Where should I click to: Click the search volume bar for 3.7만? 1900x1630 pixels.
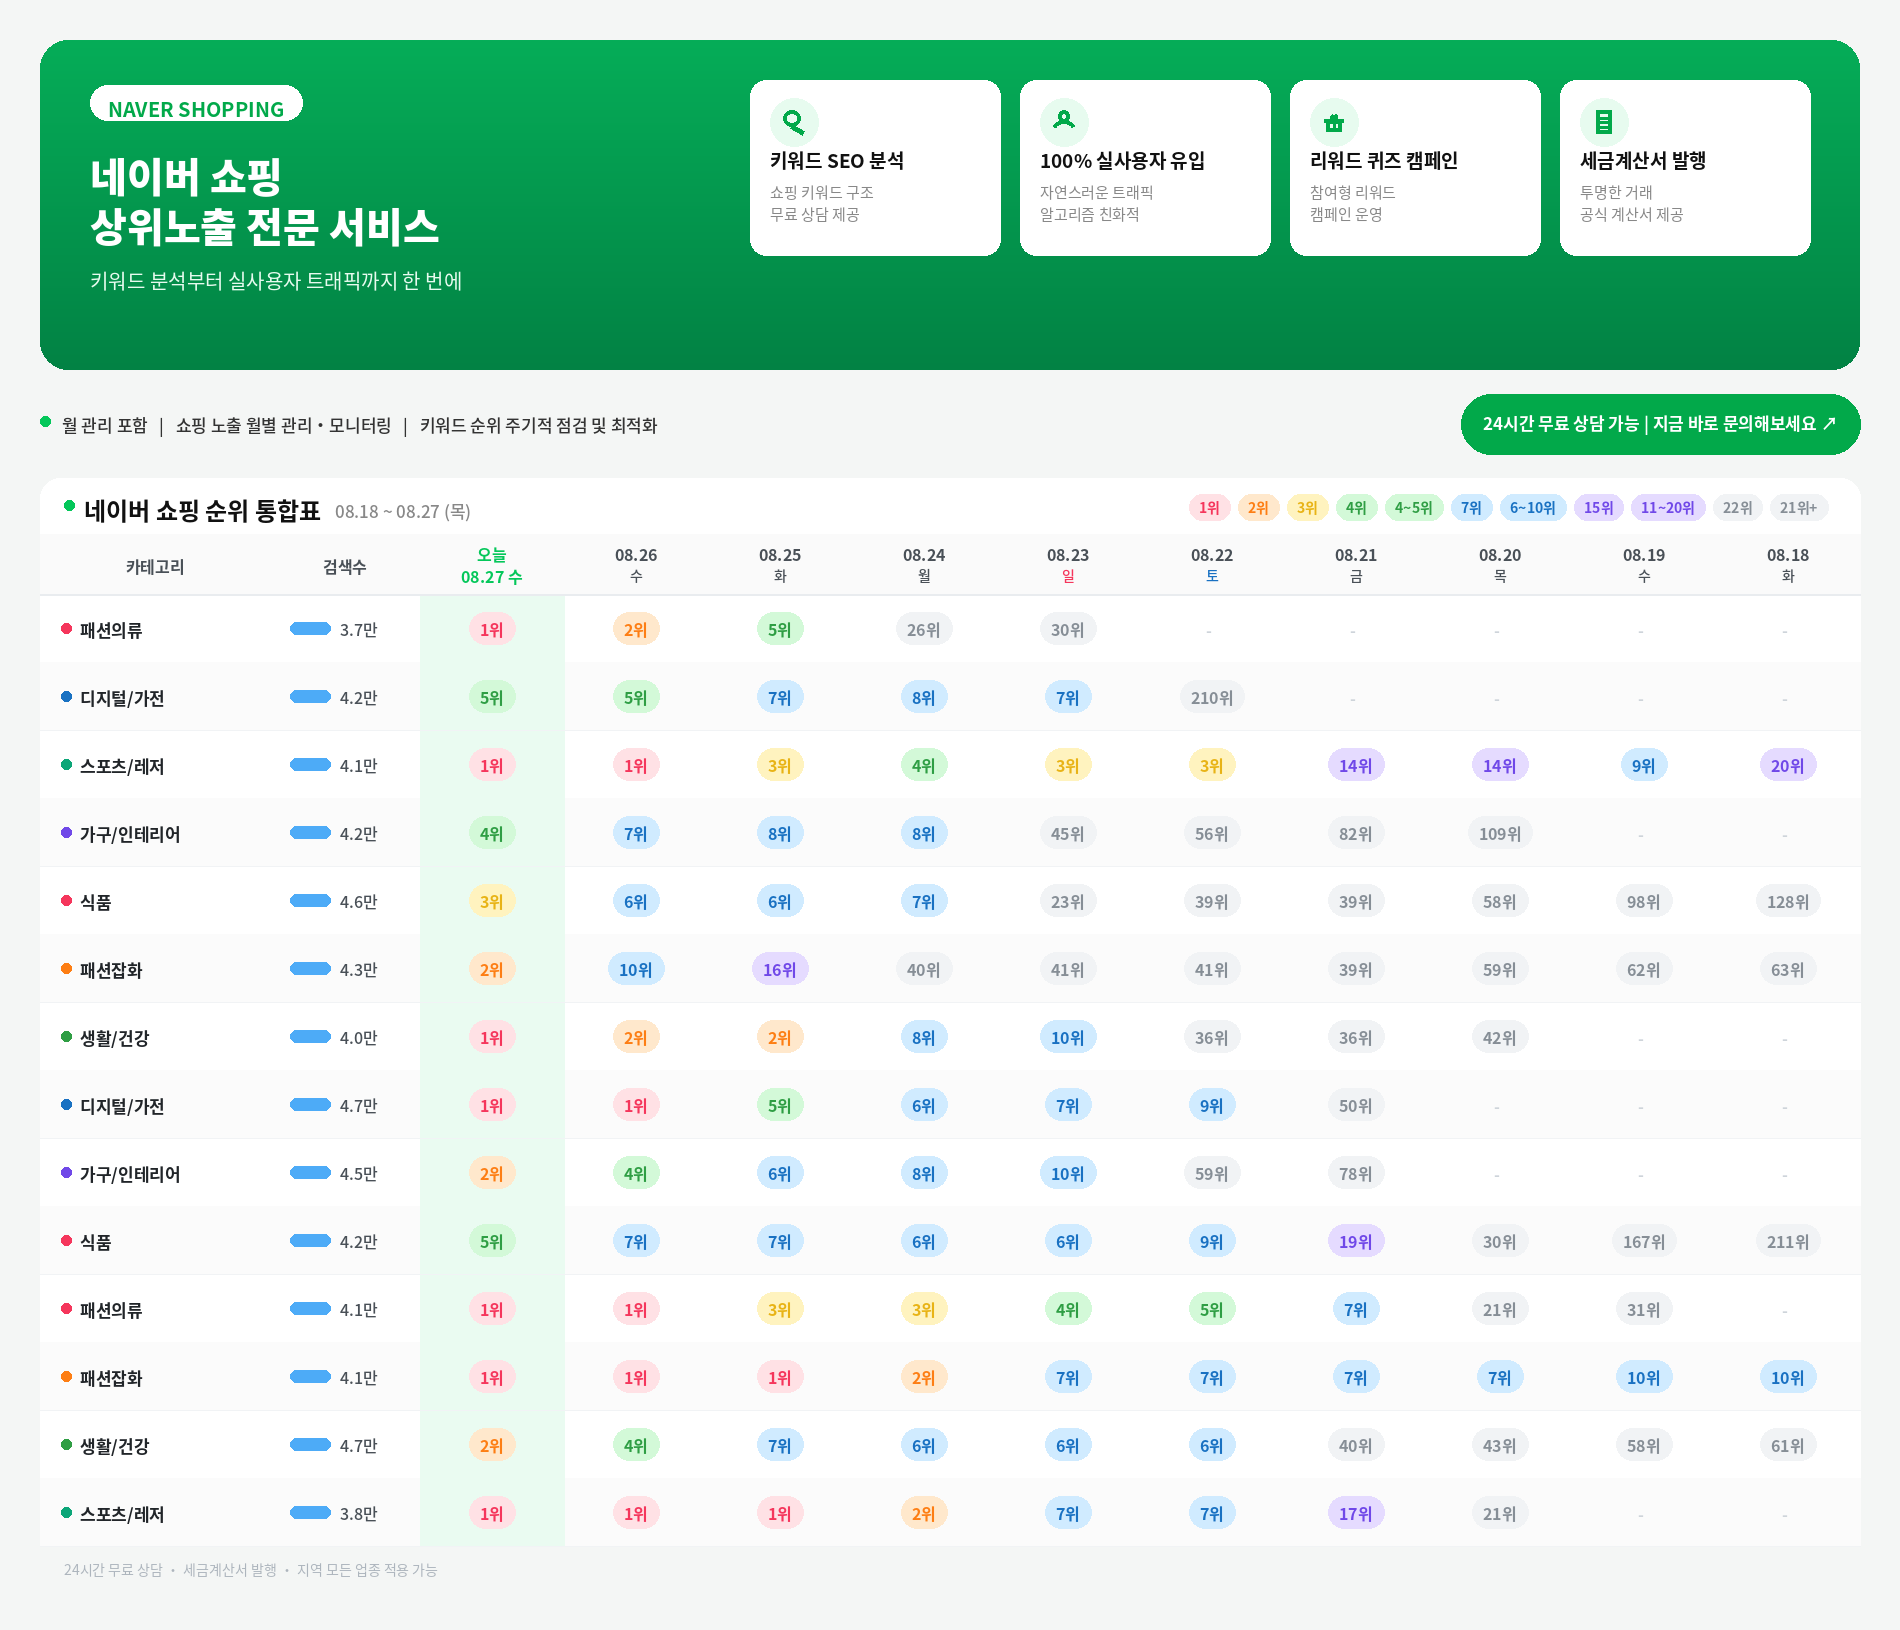(x=310, y=629)
